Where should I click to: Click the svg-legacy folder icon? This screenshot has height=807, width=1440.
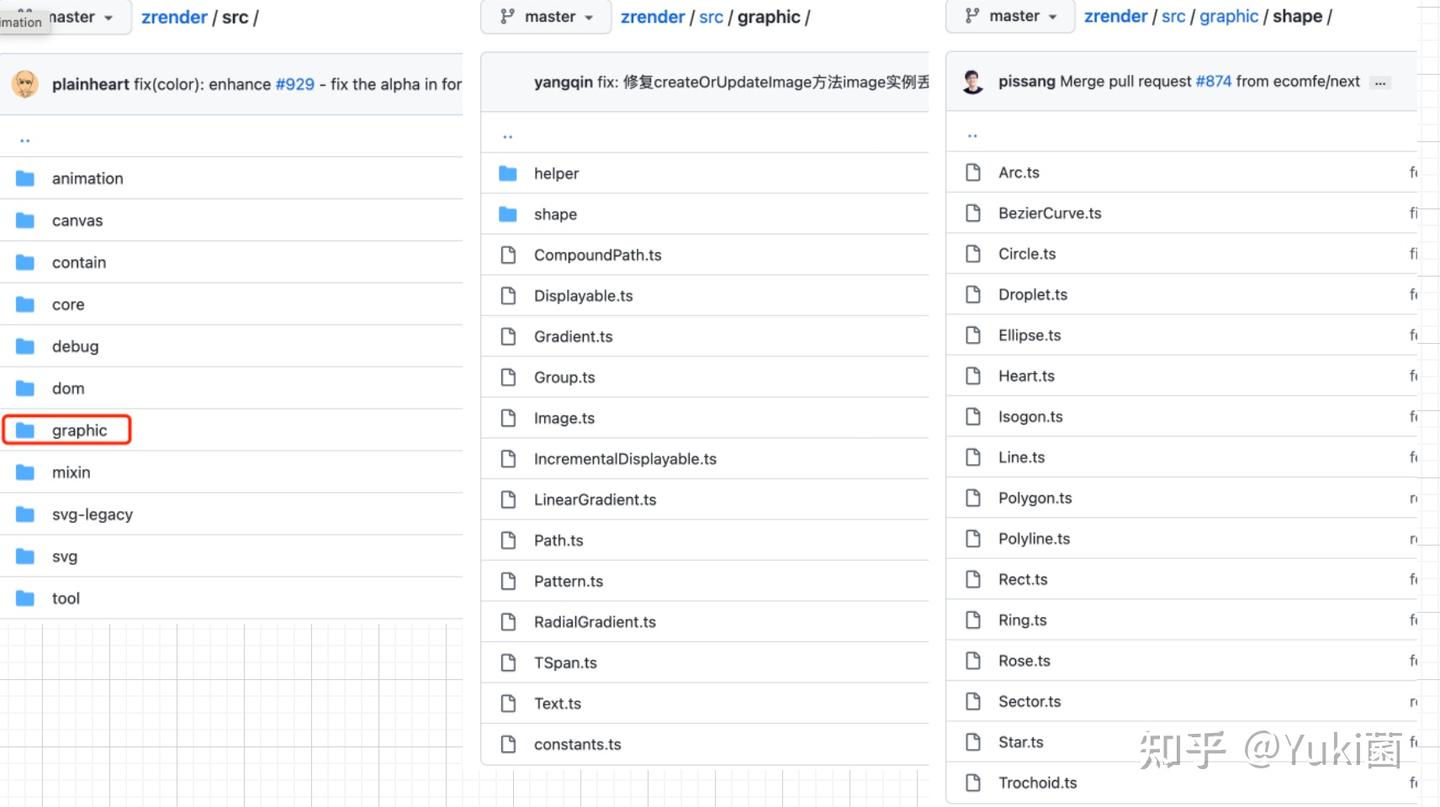[x=25, y=515]
